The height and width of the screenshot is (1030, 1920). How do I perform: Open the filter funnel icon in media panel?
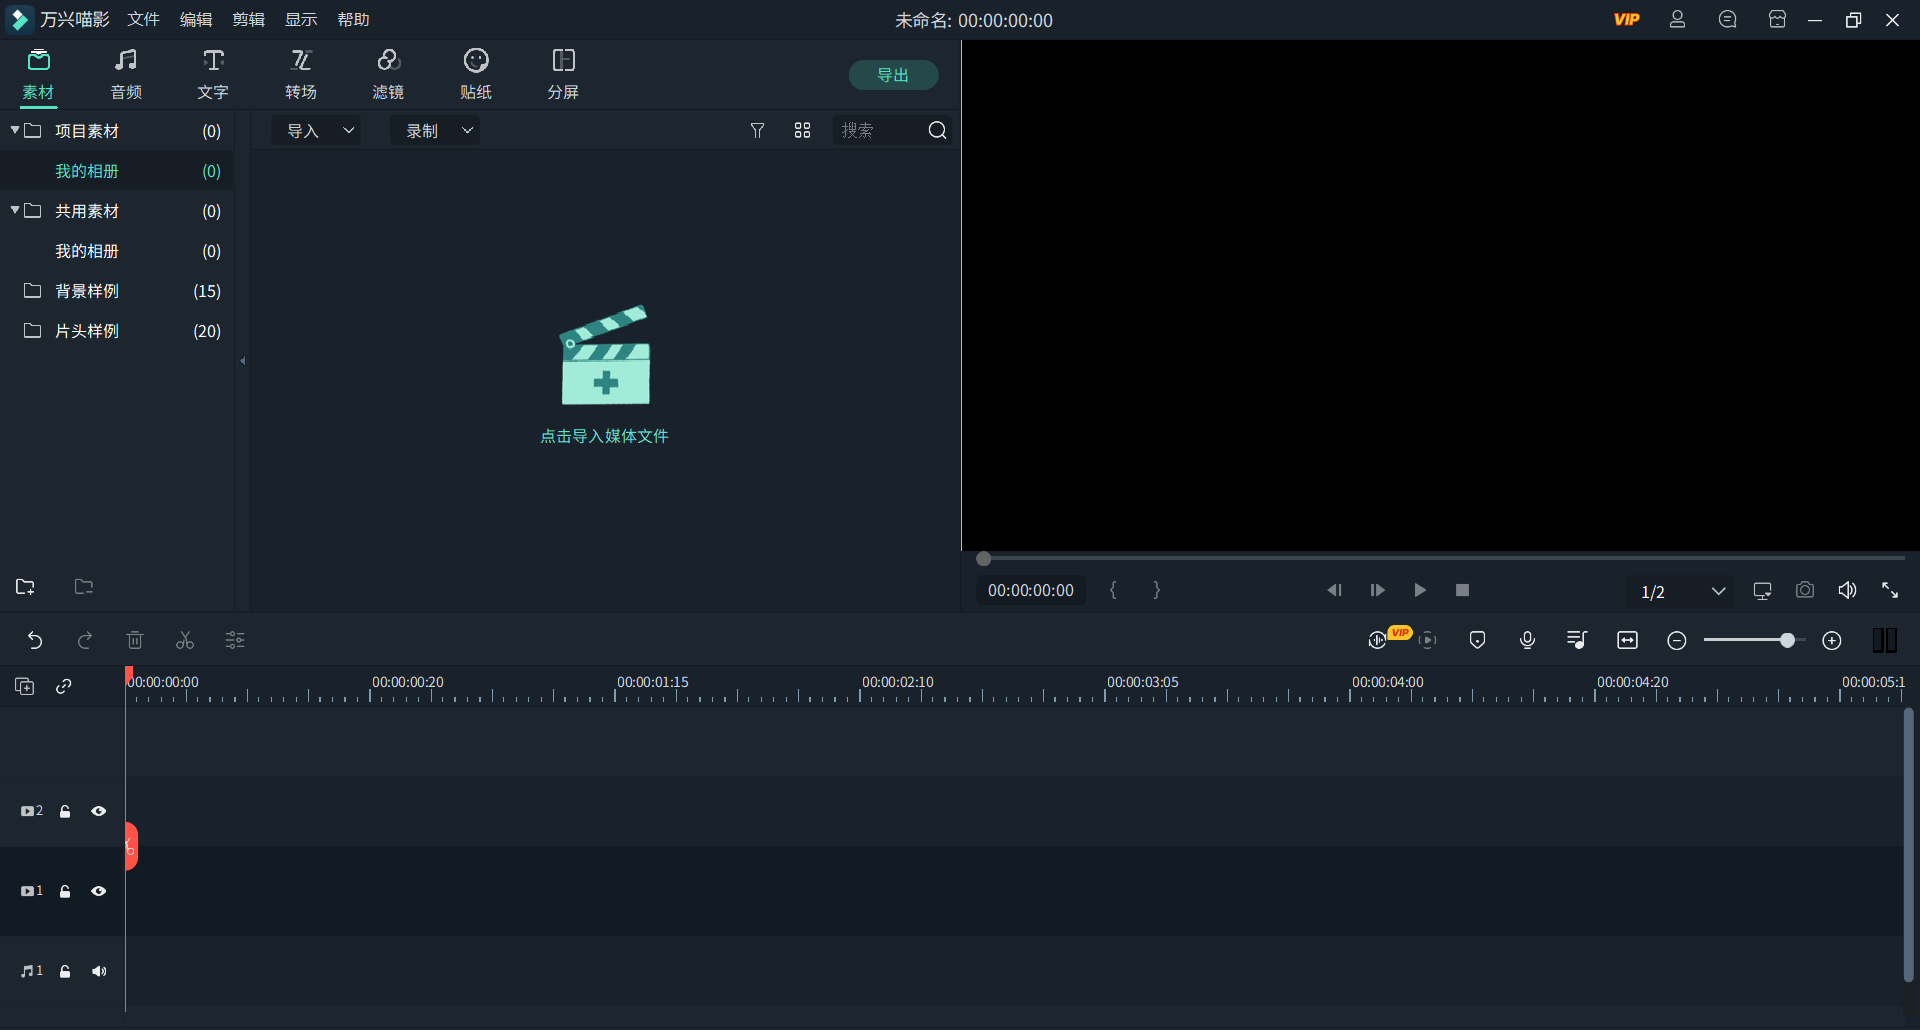(x=757, y=130)
